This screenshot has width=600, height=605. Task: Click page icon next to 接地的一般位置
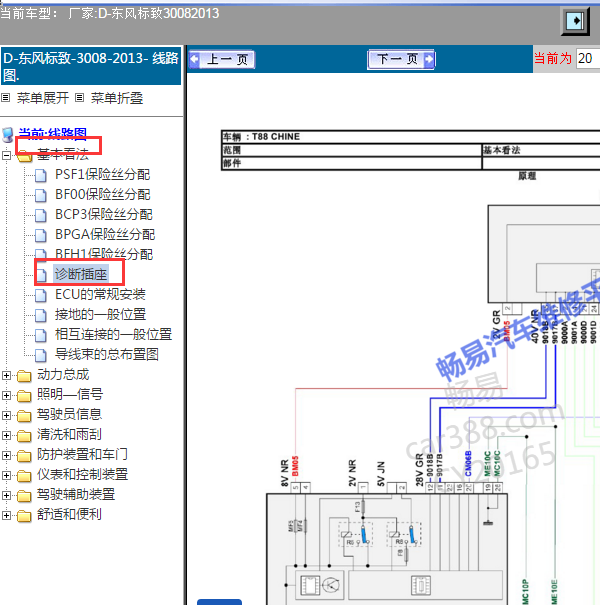pos(41,316)
